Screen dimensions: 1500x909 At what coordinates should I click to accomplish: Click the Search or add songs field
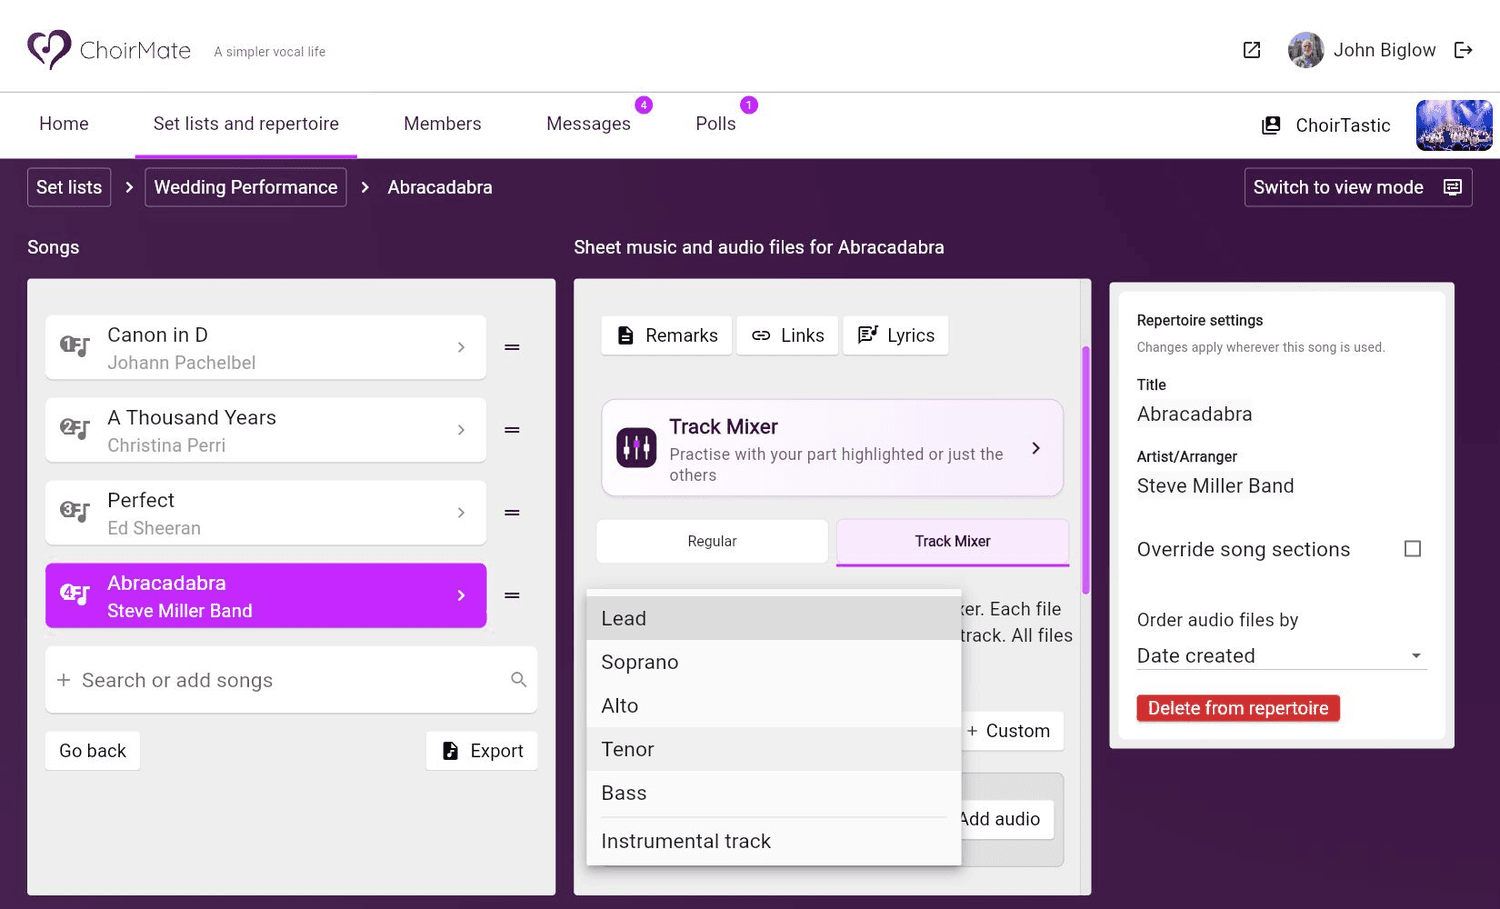point(291,680)
